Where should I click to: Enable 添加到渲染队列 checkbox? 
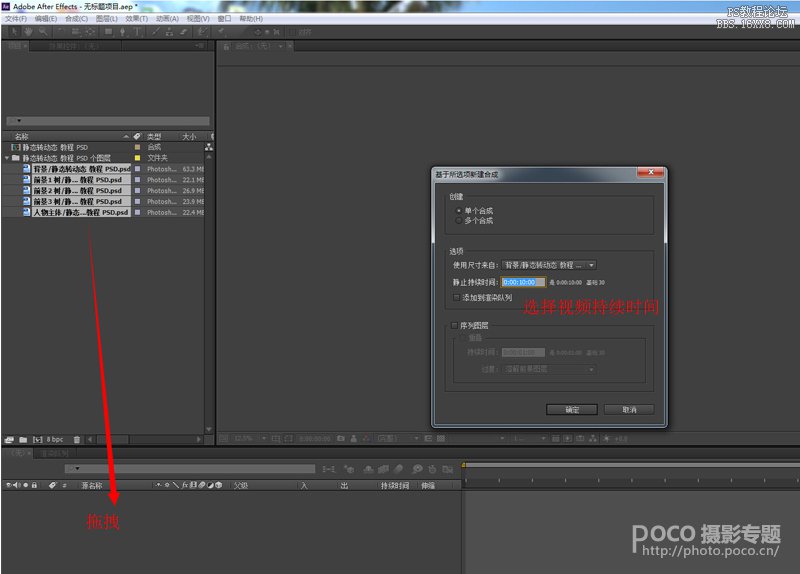(x=457, y=297)
